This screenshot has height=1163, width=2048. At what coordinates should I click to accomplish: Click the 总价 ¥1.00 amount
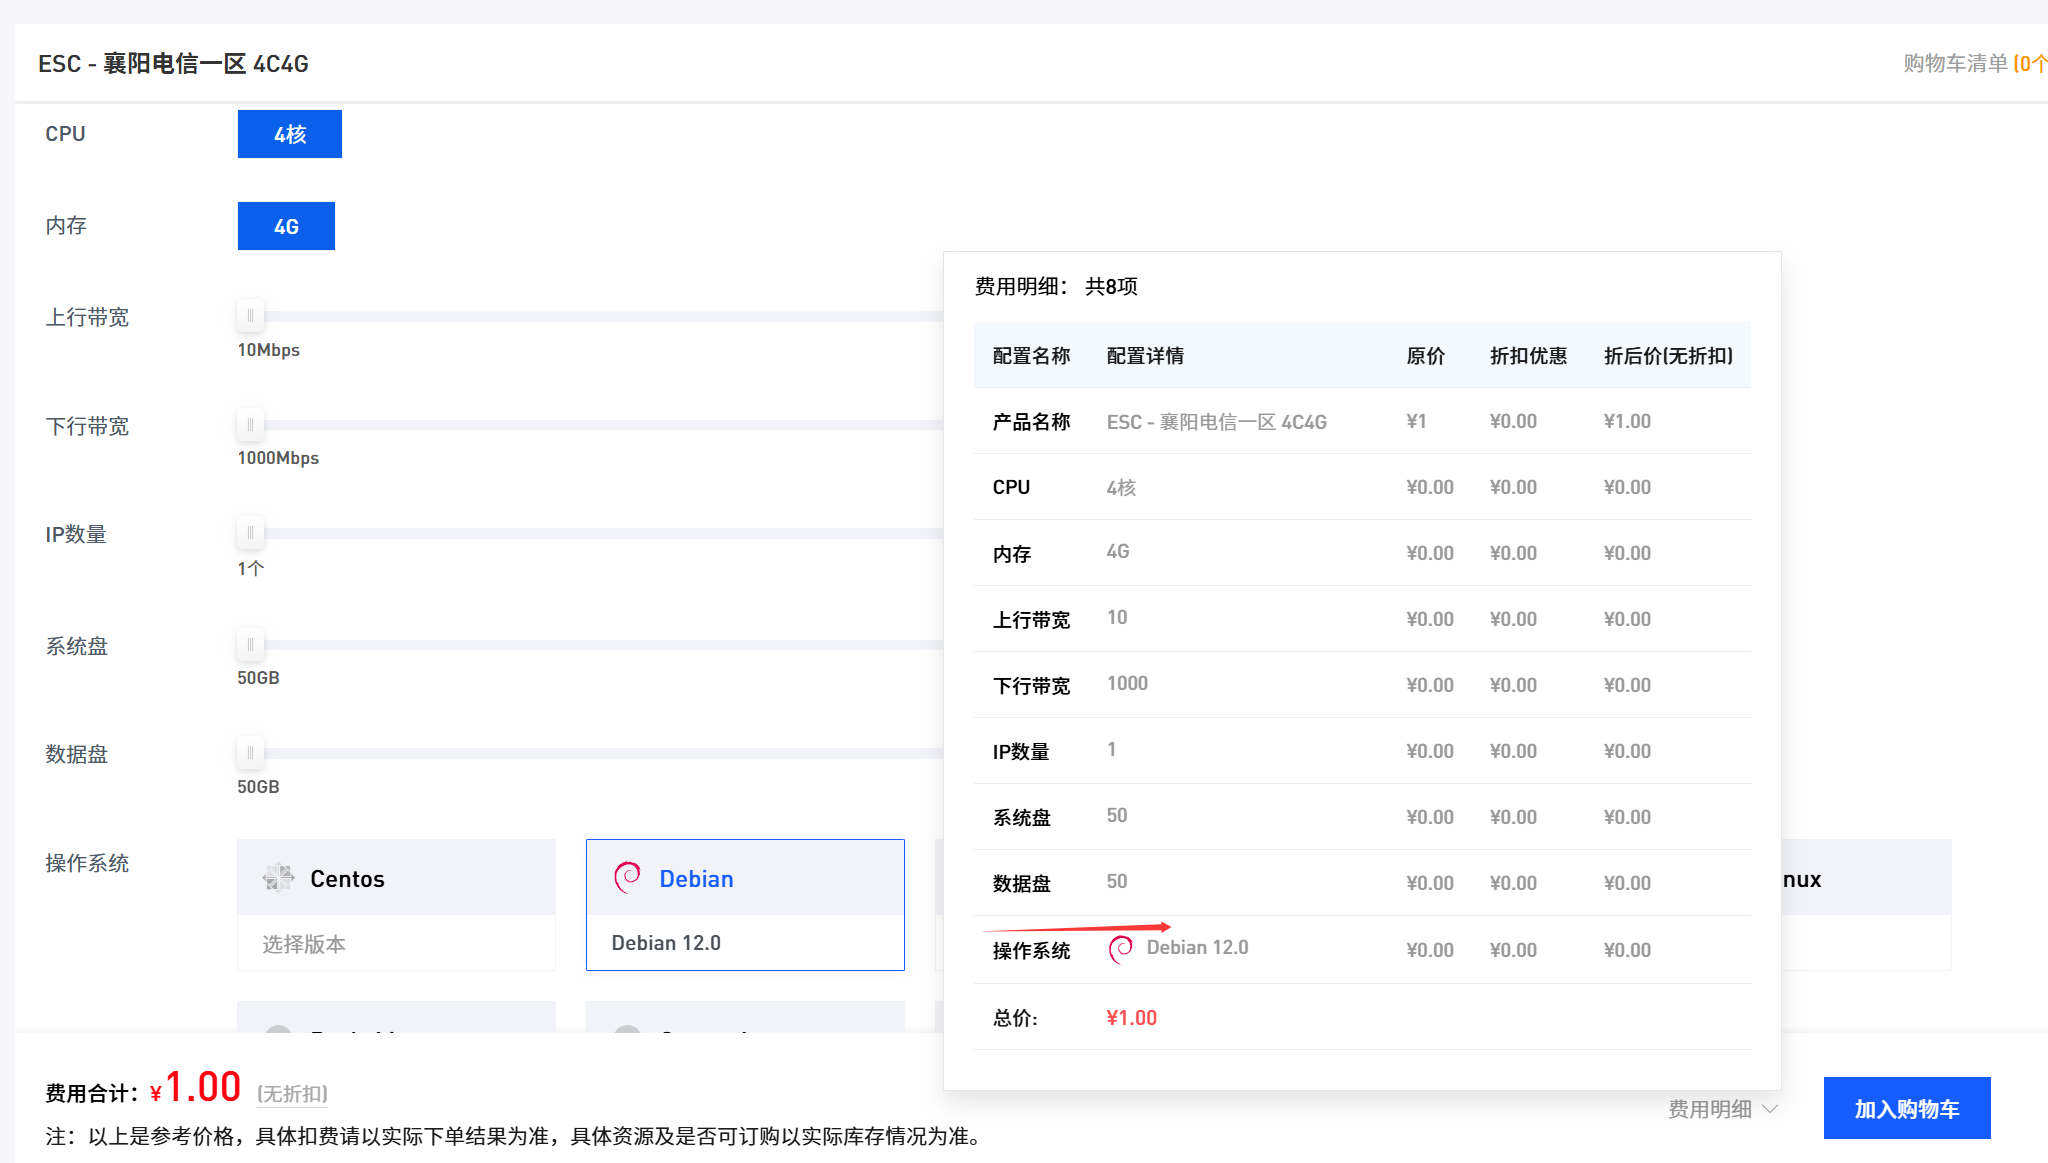1131,1018
